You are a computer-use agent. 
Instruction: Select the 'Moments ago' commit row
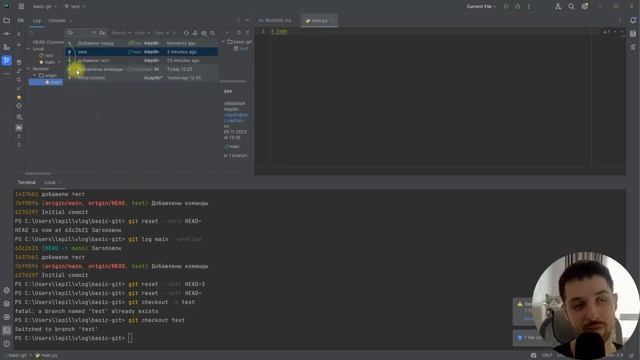click(142, 43)
